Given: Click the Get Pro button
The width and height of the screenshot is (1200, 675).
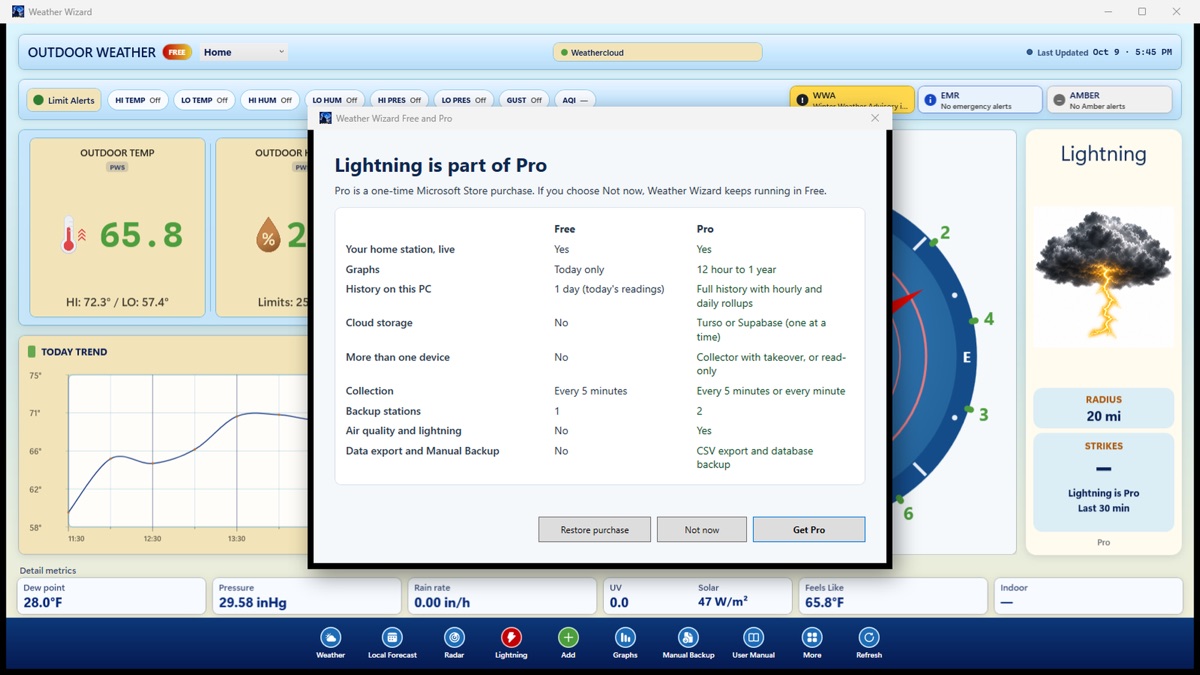Looking at the screenshot, I should pyautogui.click(x=809, y=529).
